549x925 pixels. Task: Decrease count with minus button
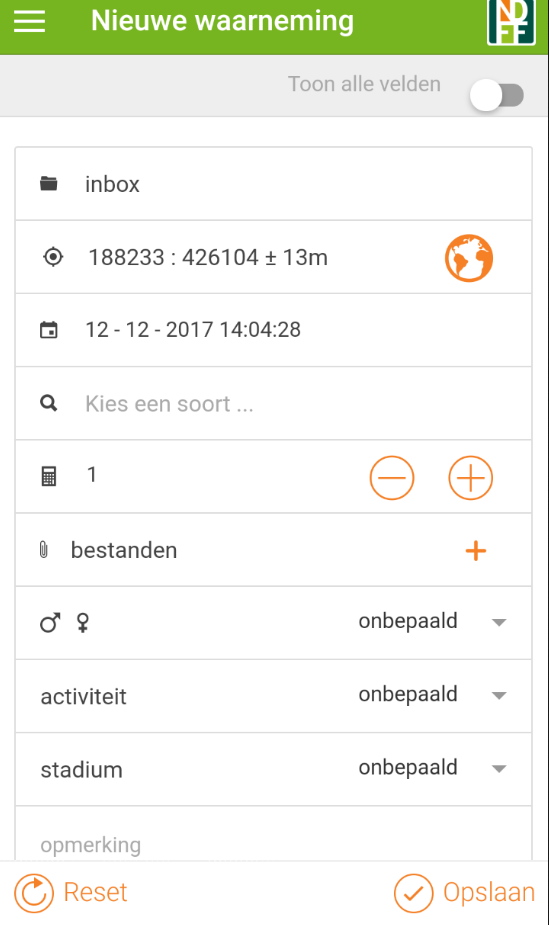click(x=392, y=478)
